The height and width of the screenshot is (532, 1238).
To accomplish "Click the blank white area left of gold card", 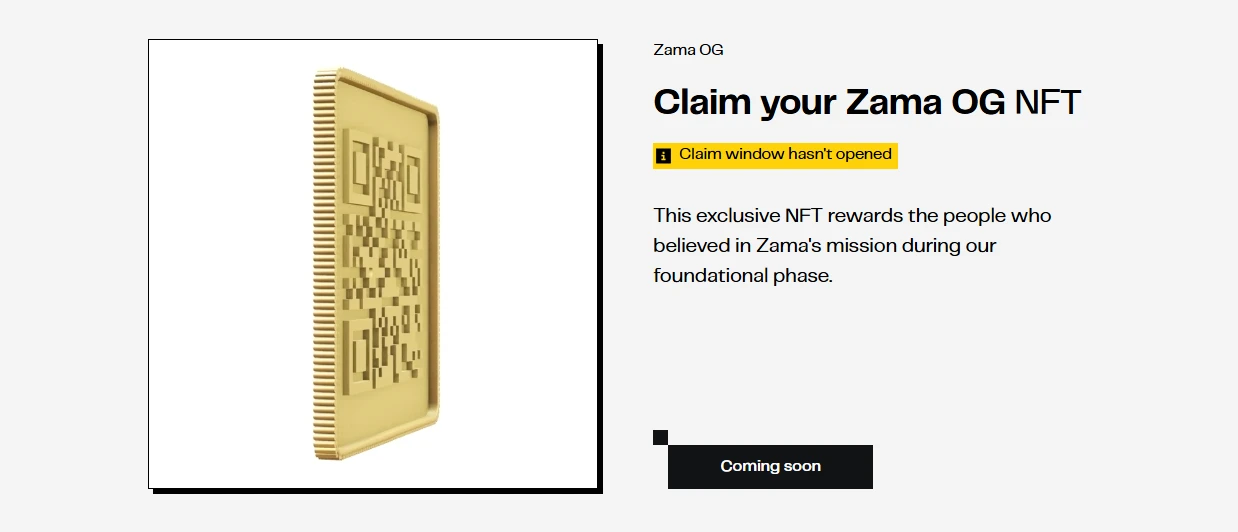I will (230, 264).
